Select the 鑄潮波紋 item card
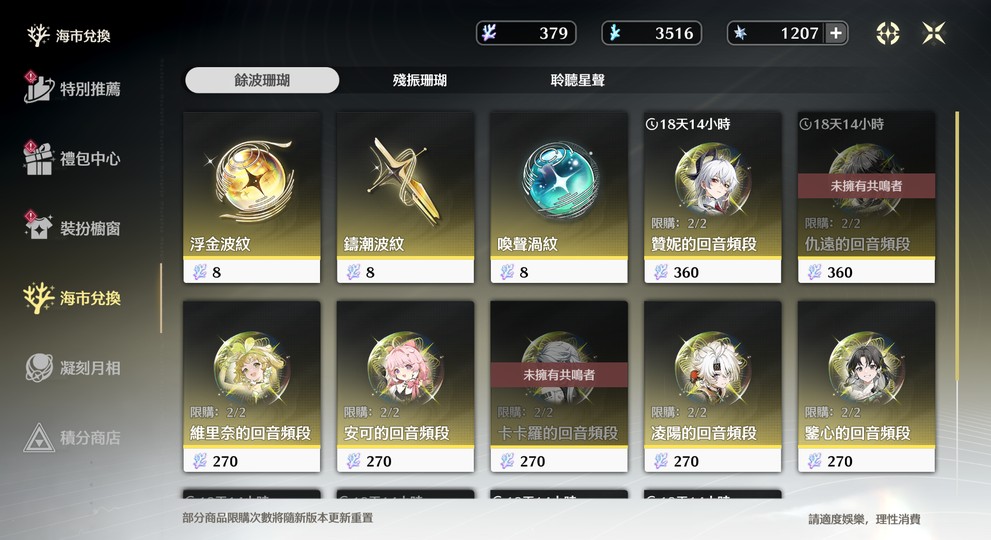The image size is (991, 540). [405, 197]
